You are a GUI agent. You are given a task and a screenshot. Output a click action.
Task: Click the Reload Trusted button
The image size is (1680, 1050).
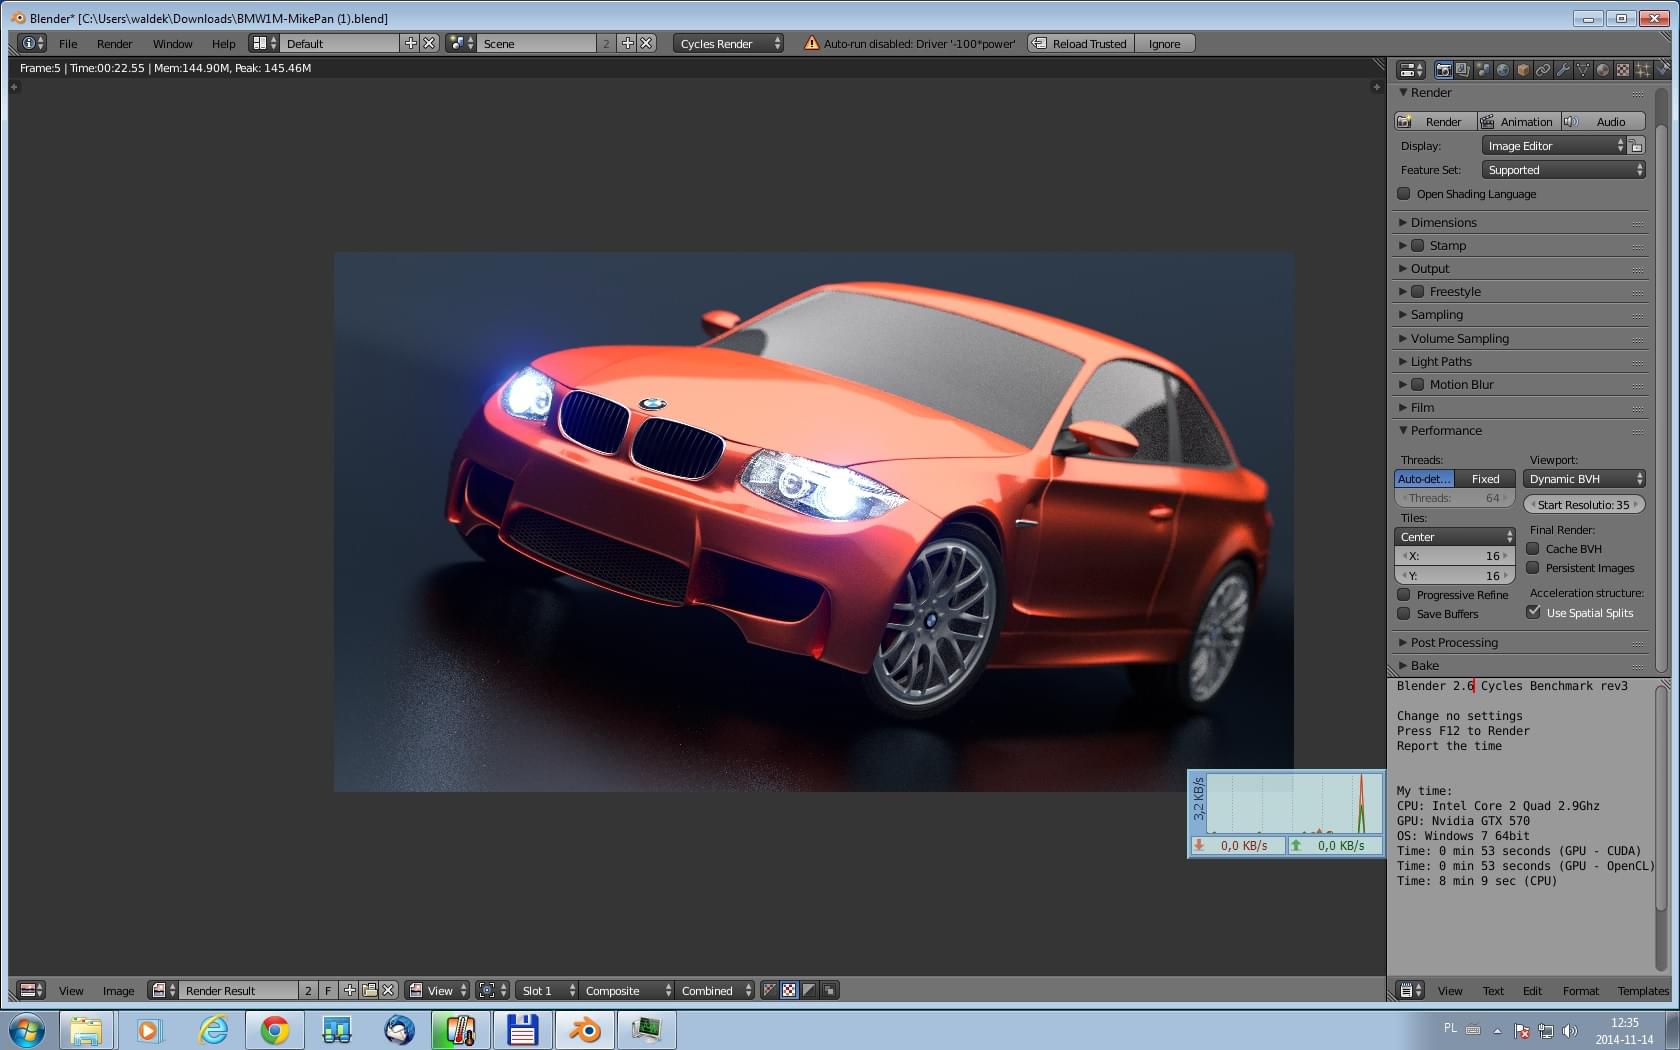click(x=1080, y=44)
